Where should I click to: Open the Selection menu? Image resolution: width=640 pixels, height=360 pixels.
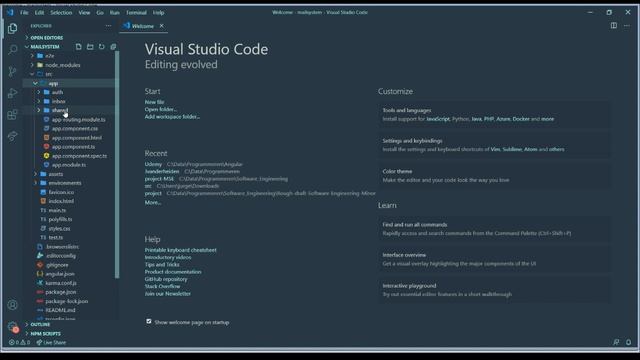pos(61,13)
